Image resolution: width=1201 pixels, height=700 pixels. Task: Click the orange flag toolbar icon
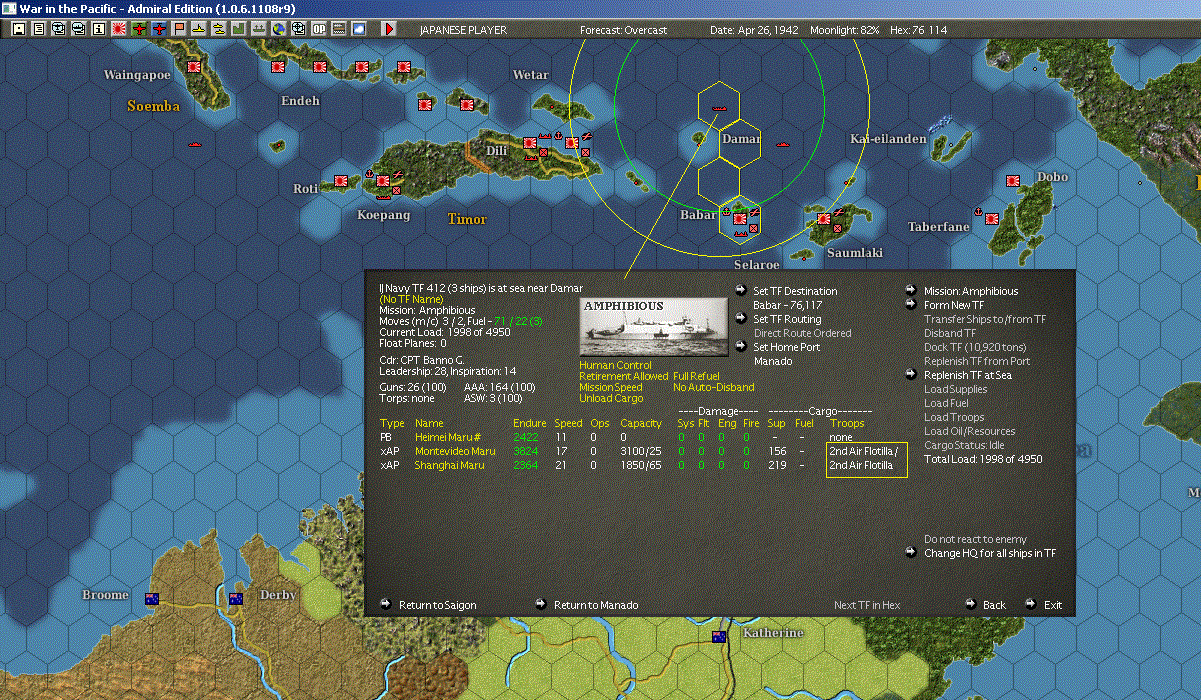(x=179, y=29)
